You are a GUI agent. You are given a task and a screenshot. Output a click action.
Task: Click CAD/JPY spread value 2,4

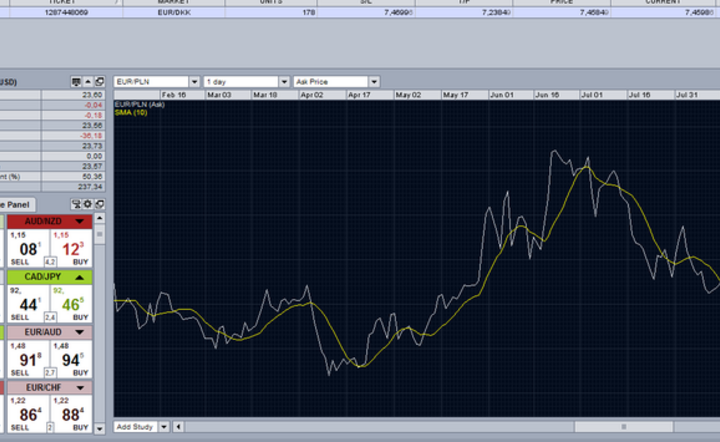pos(50,317)
